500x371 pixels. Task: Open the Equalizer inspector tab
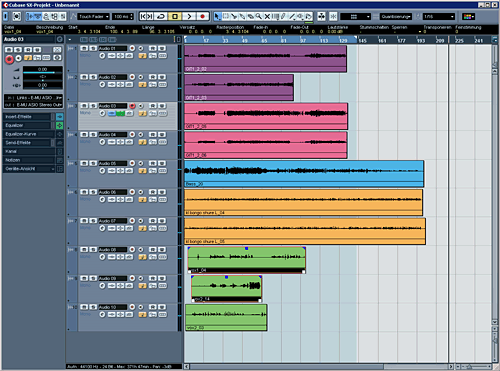[27, 125]
